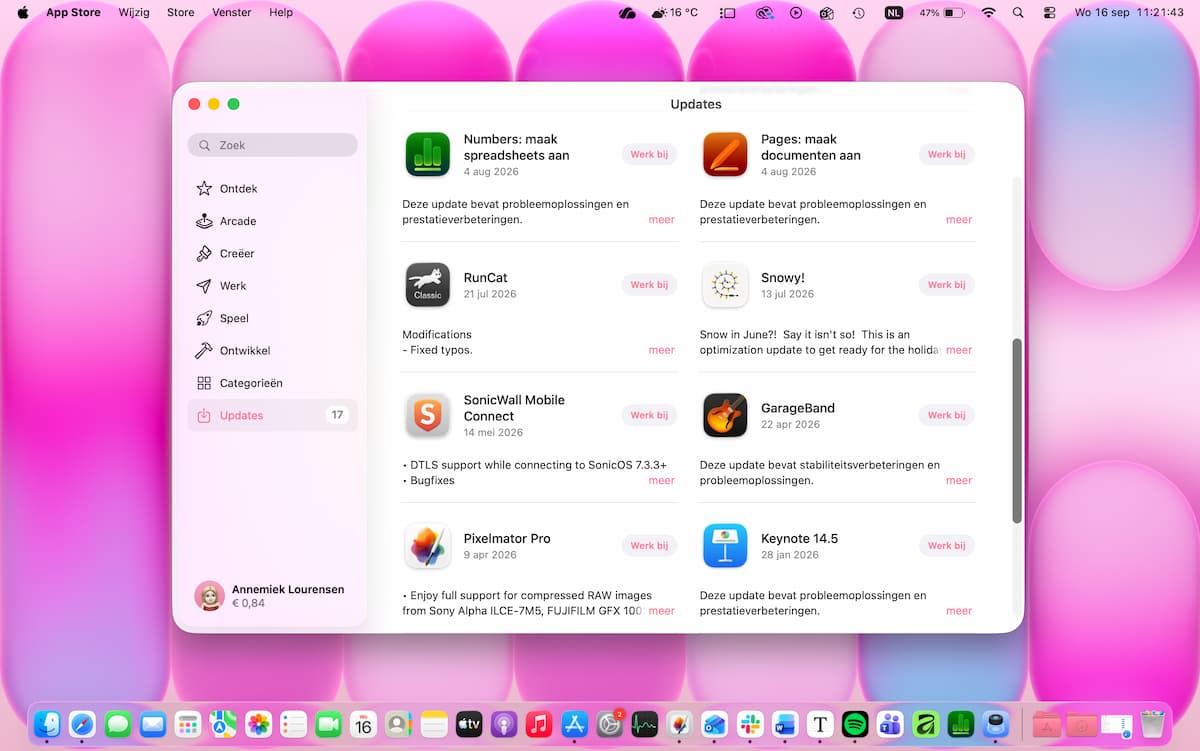This screenshot has width=1200, height=751.
Task: Update Pages with Werk bij
Action: [x=946, y=154]
